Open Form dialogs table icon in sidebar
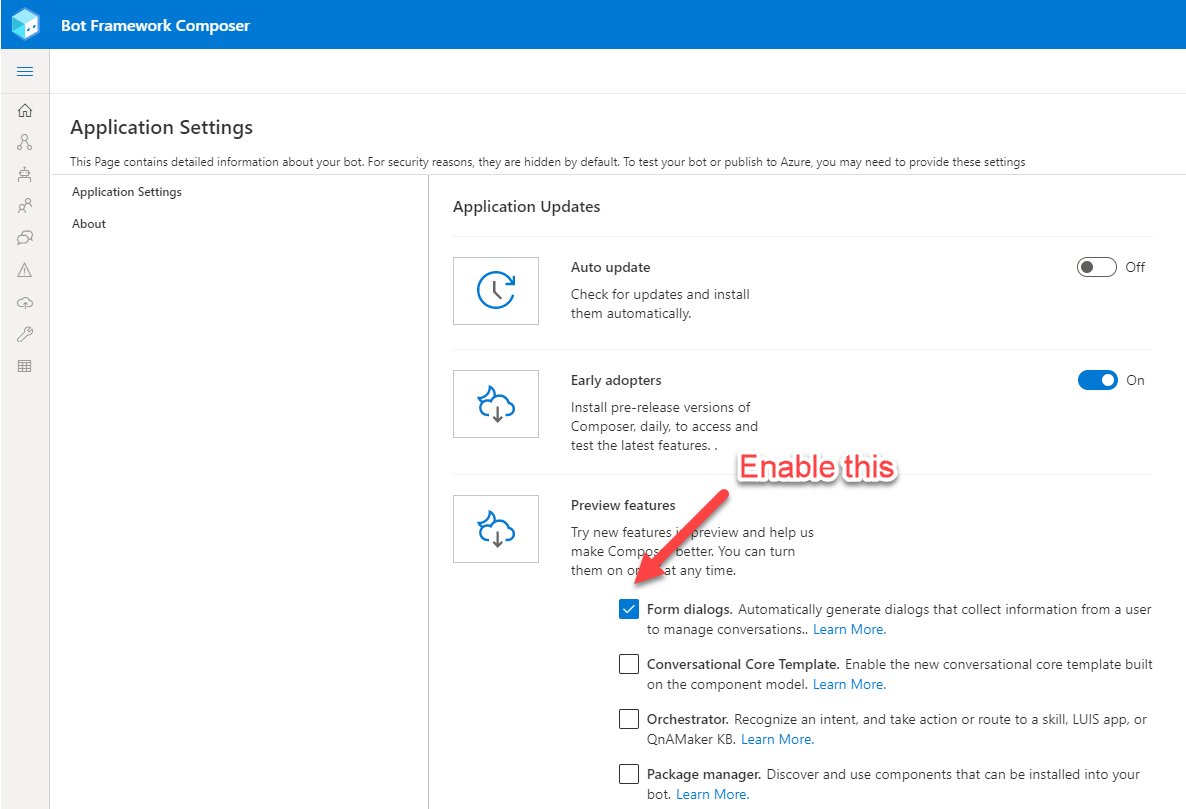 tap(25, 366)
